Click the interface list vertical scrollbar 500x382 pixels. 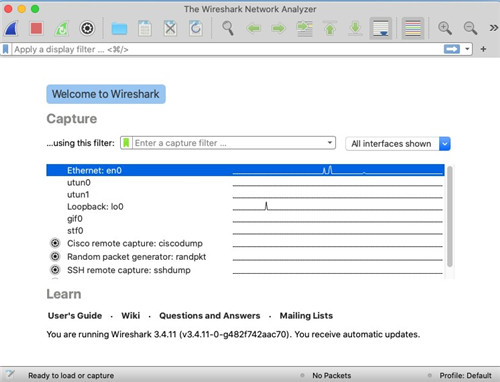point(450,217)
